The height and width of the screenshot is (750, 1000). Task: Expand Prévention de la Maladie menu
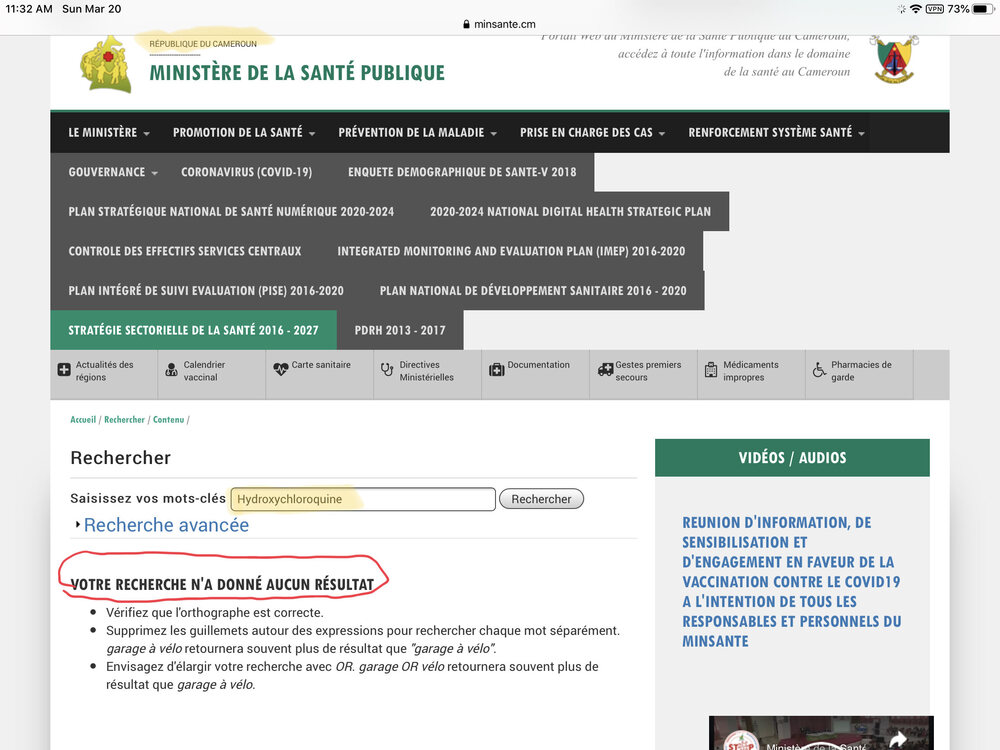[418, 133]
